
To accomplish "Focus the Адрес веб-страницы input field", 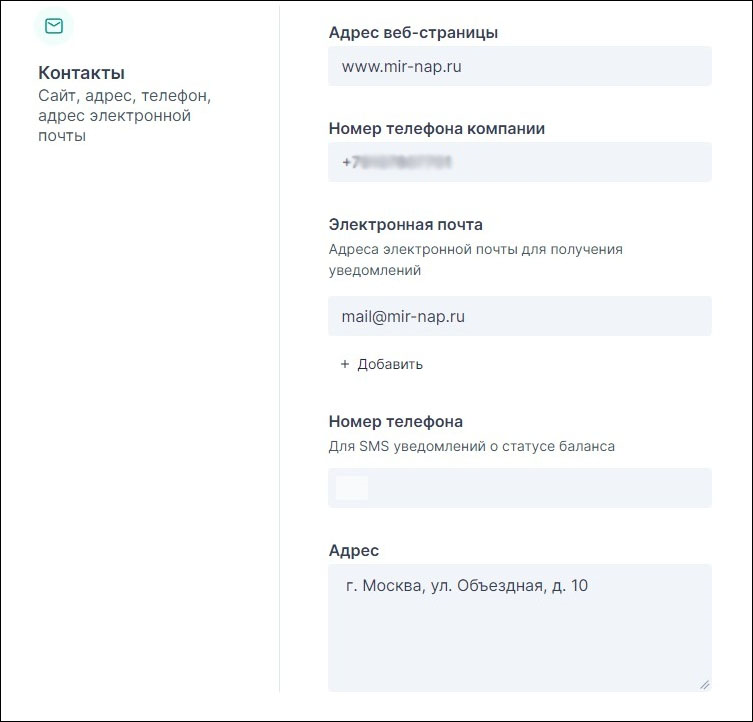I will click(519, 67).
